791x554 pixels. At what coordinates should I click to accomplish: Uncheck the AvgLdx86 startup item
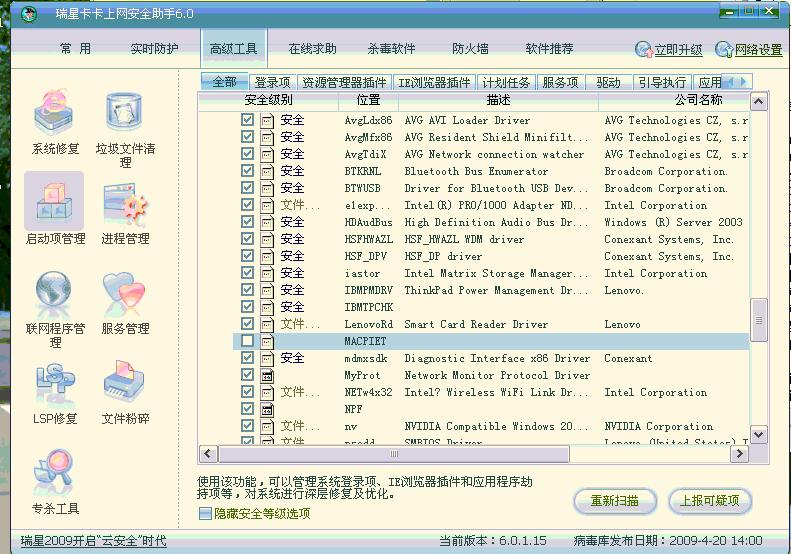pyautogui.click(x=247, y=120)
